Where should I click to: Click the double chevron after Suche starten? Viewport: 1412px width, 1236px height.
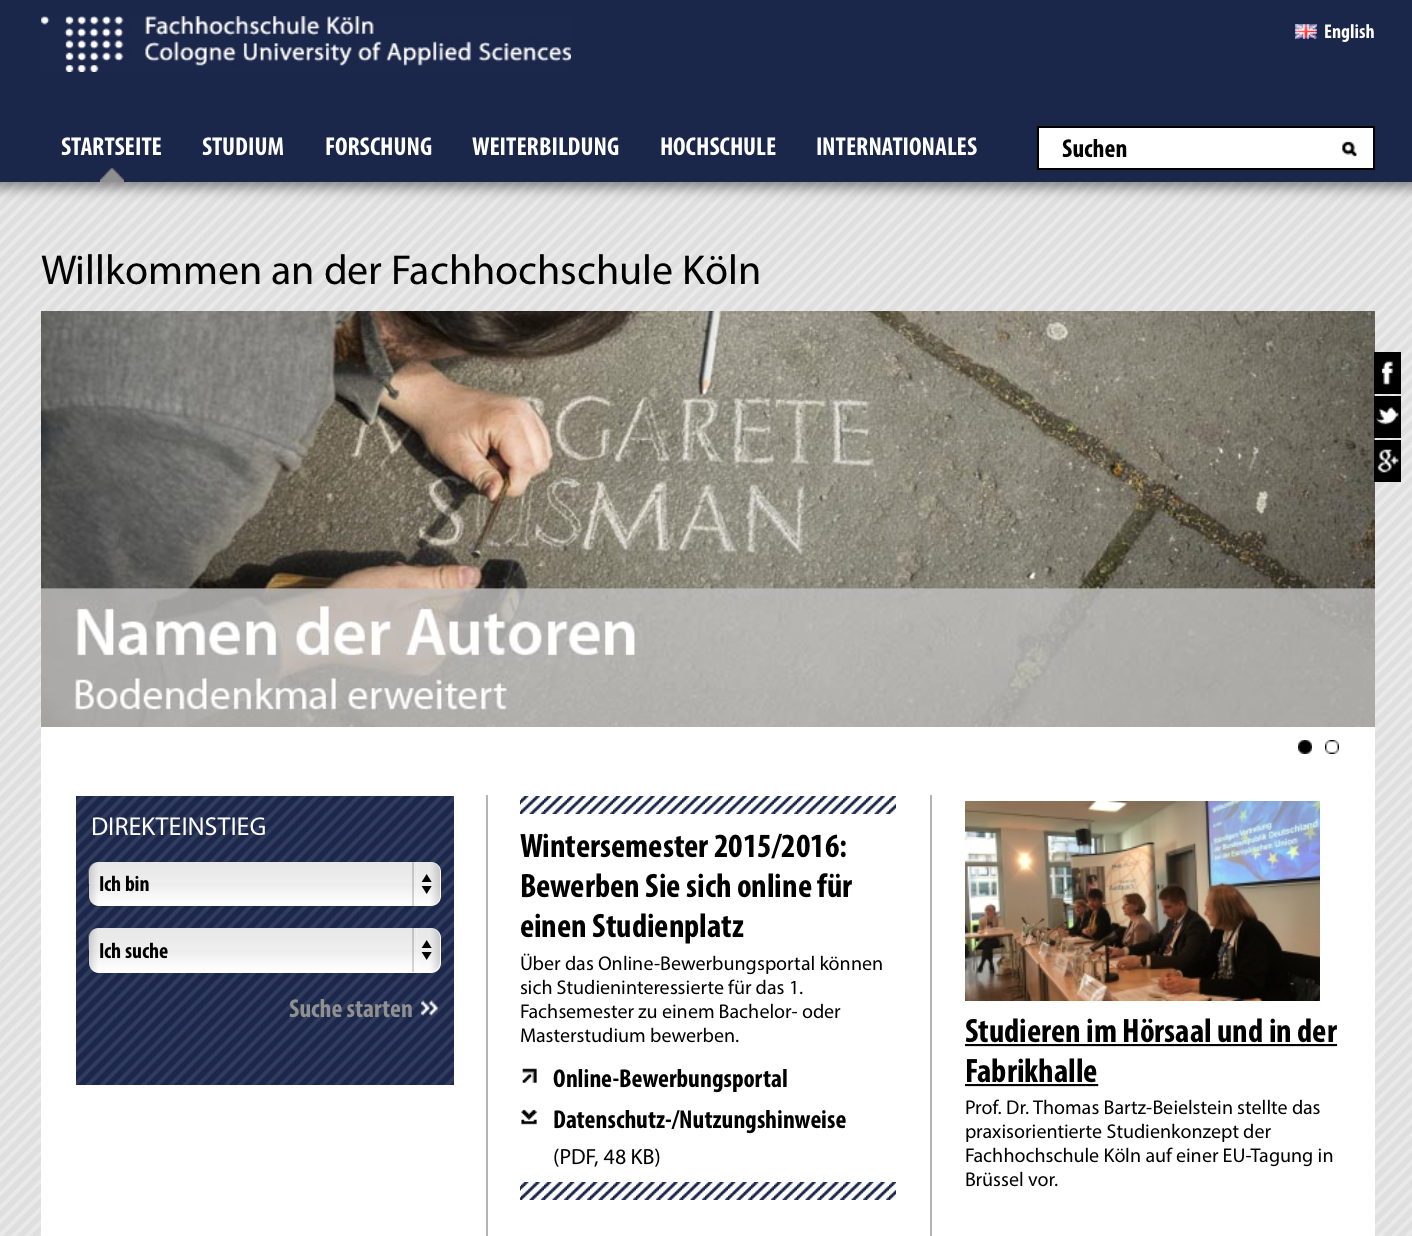(x=429, y=1008)
